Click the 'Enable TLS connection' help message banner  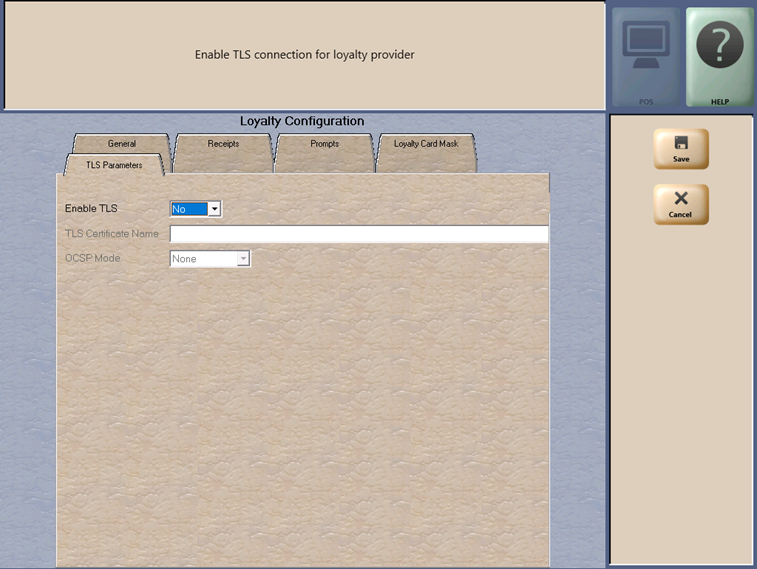(304, 55)
